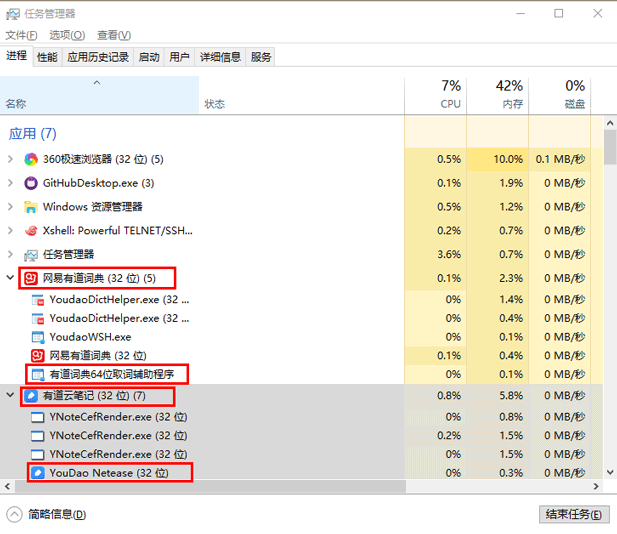Click the vertical scrollbar down arrow
This screenshot has height=534, width=617.
(x=610, y=472)
